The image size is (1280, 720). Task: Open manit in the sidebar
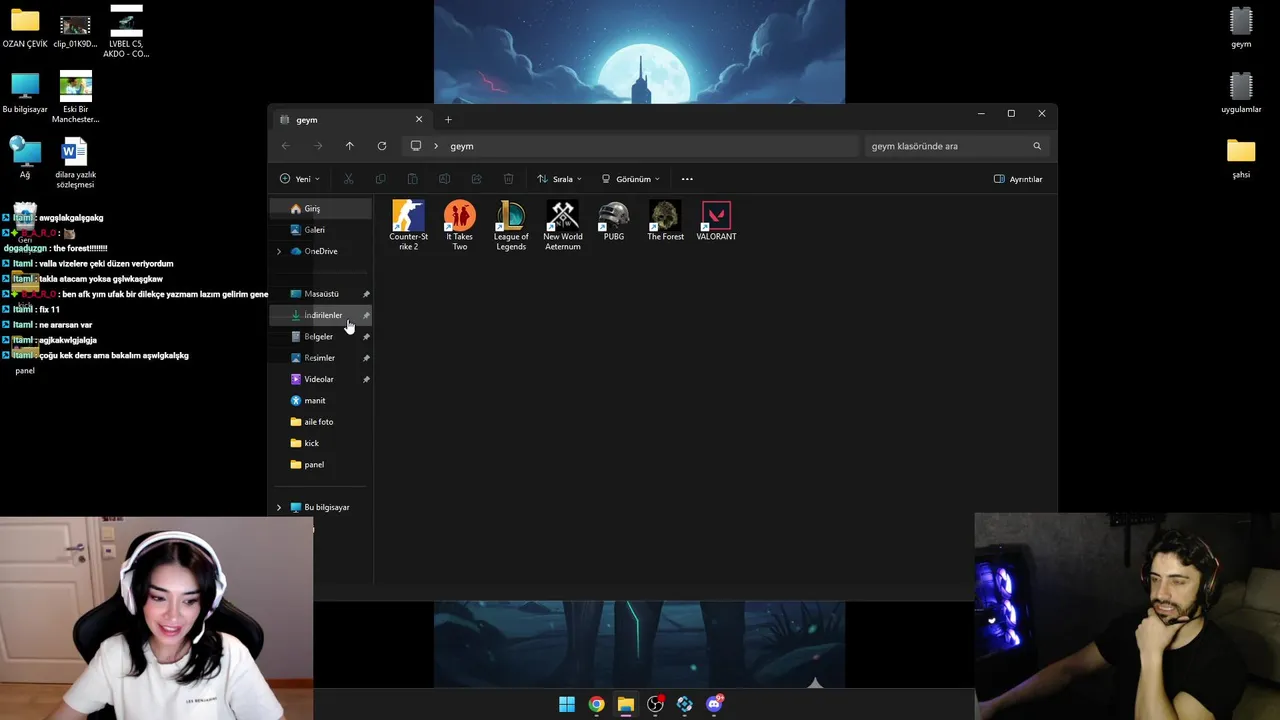point(321,401)
